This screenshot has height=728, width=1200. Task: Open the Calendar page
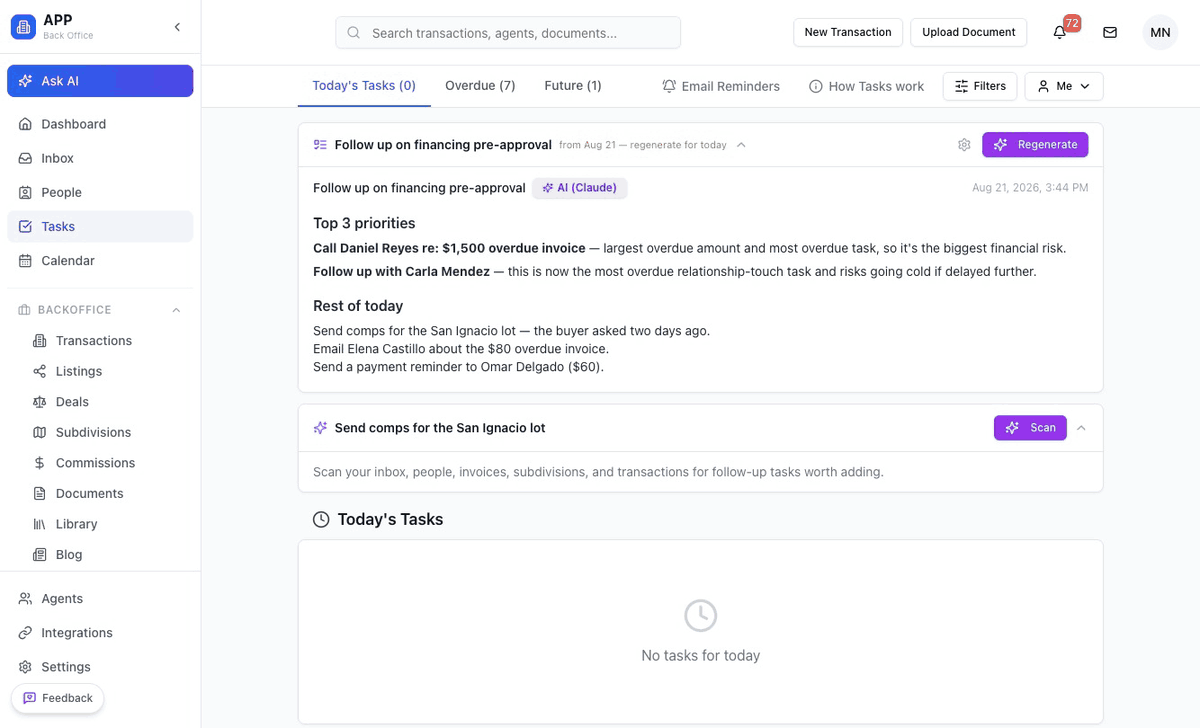[x=100, y=260]
